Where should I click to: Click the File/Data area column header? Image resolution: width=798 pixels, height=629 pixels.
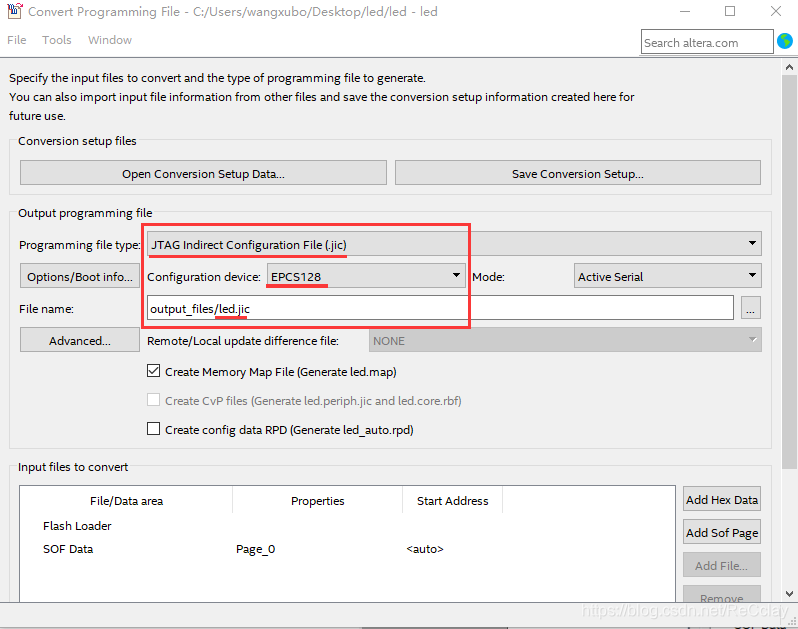coord(126,500)
